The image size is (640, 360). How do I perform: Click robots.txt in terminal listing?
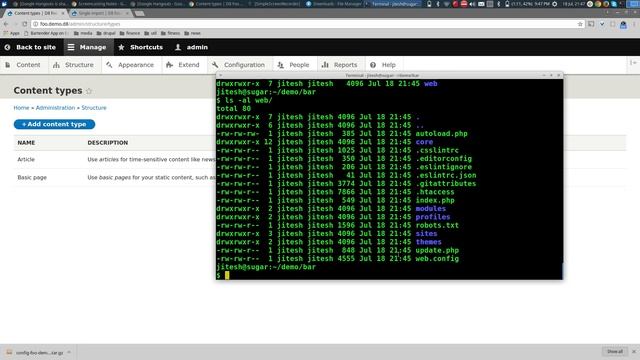[x=437, y=225]
